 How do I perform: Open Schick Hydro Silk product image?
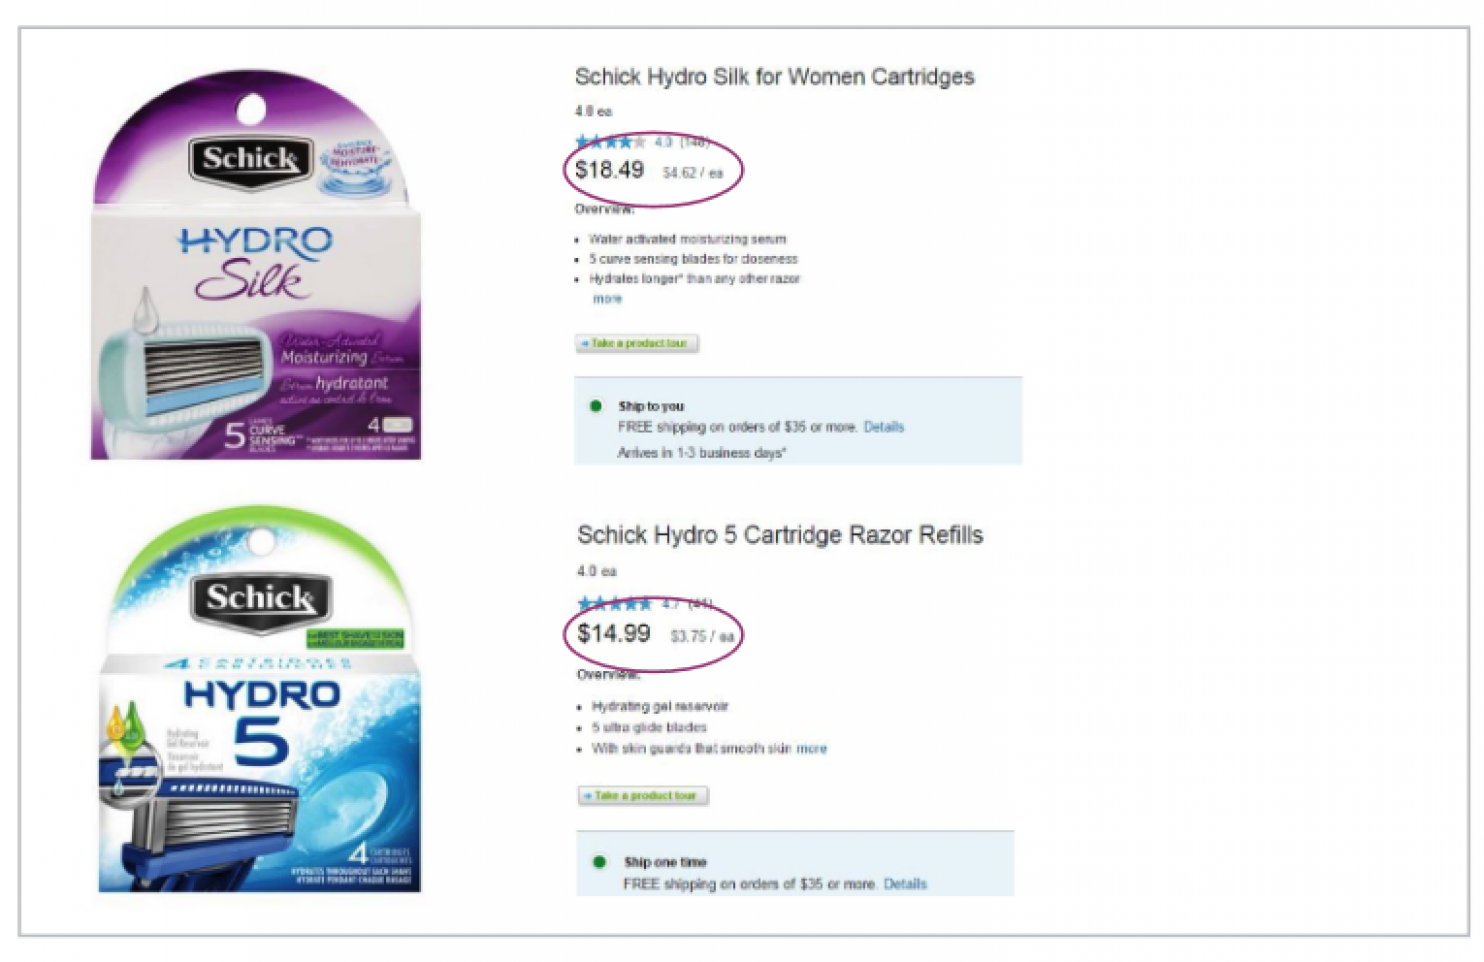tap(256, 264)
